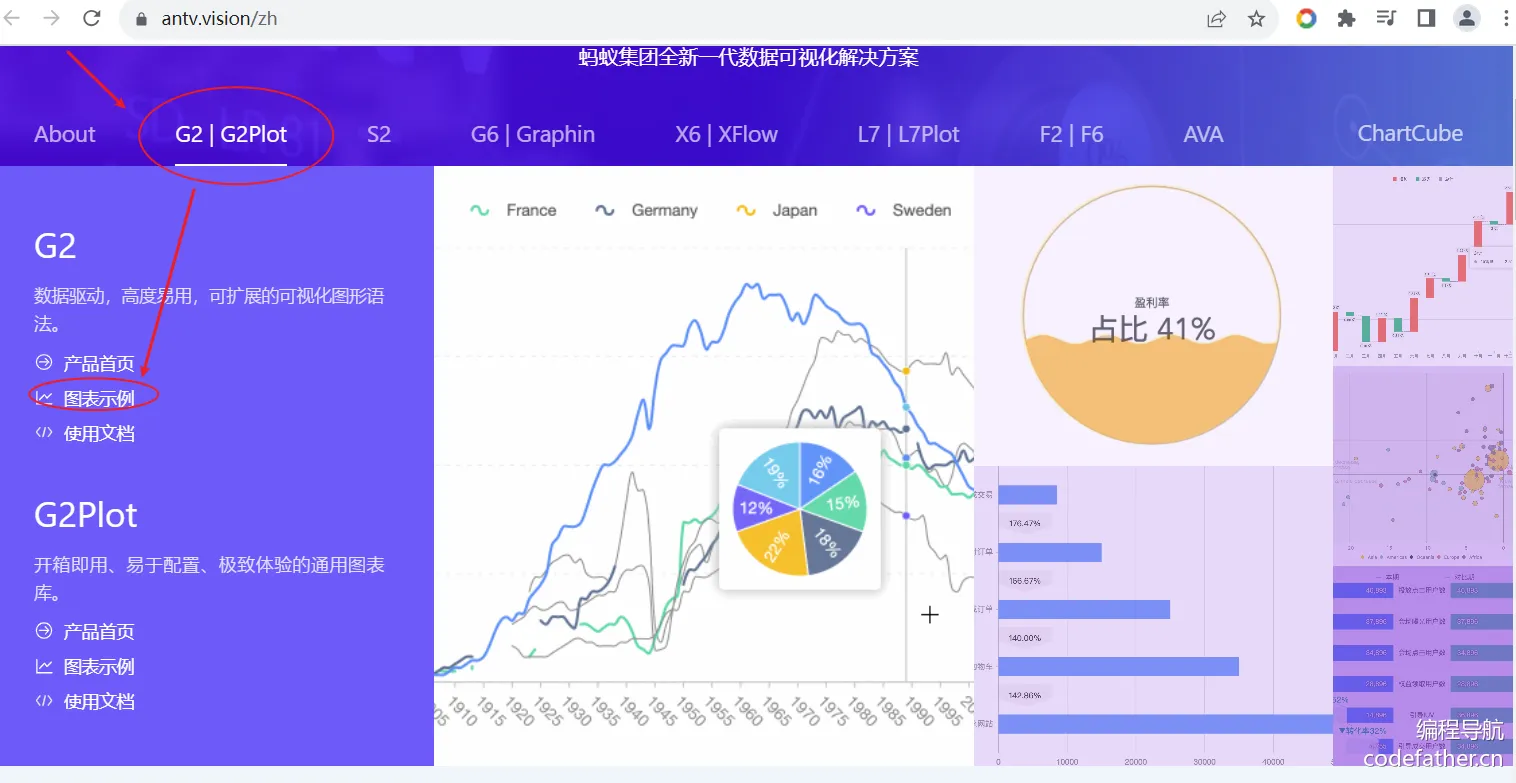The image size is (1516, 783).
Task: Click the G2 section heading
Action: point(55,246)
